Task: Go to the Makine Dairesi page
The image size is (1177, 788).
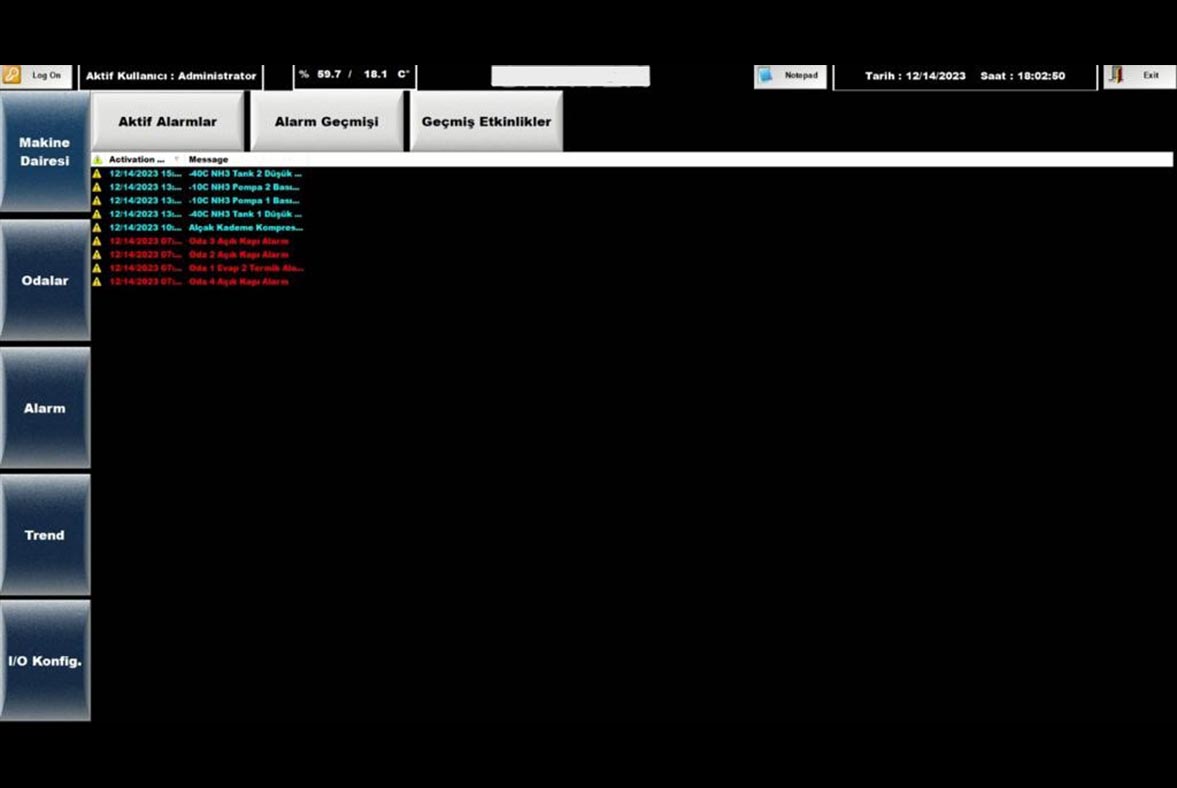Action: click(x=45, y=152)
